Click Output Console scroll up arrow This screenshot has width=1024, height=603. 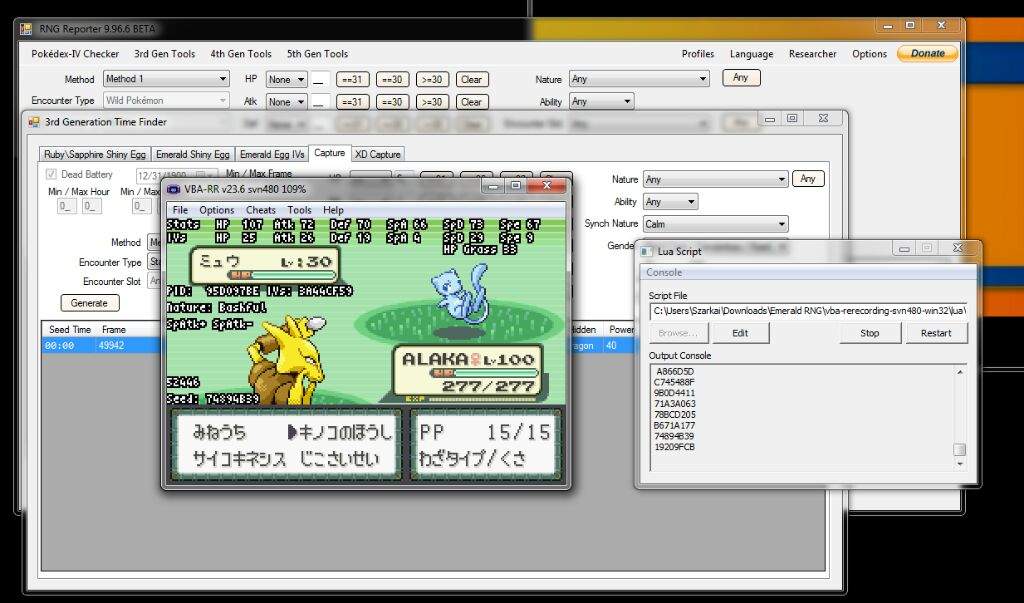959,372
